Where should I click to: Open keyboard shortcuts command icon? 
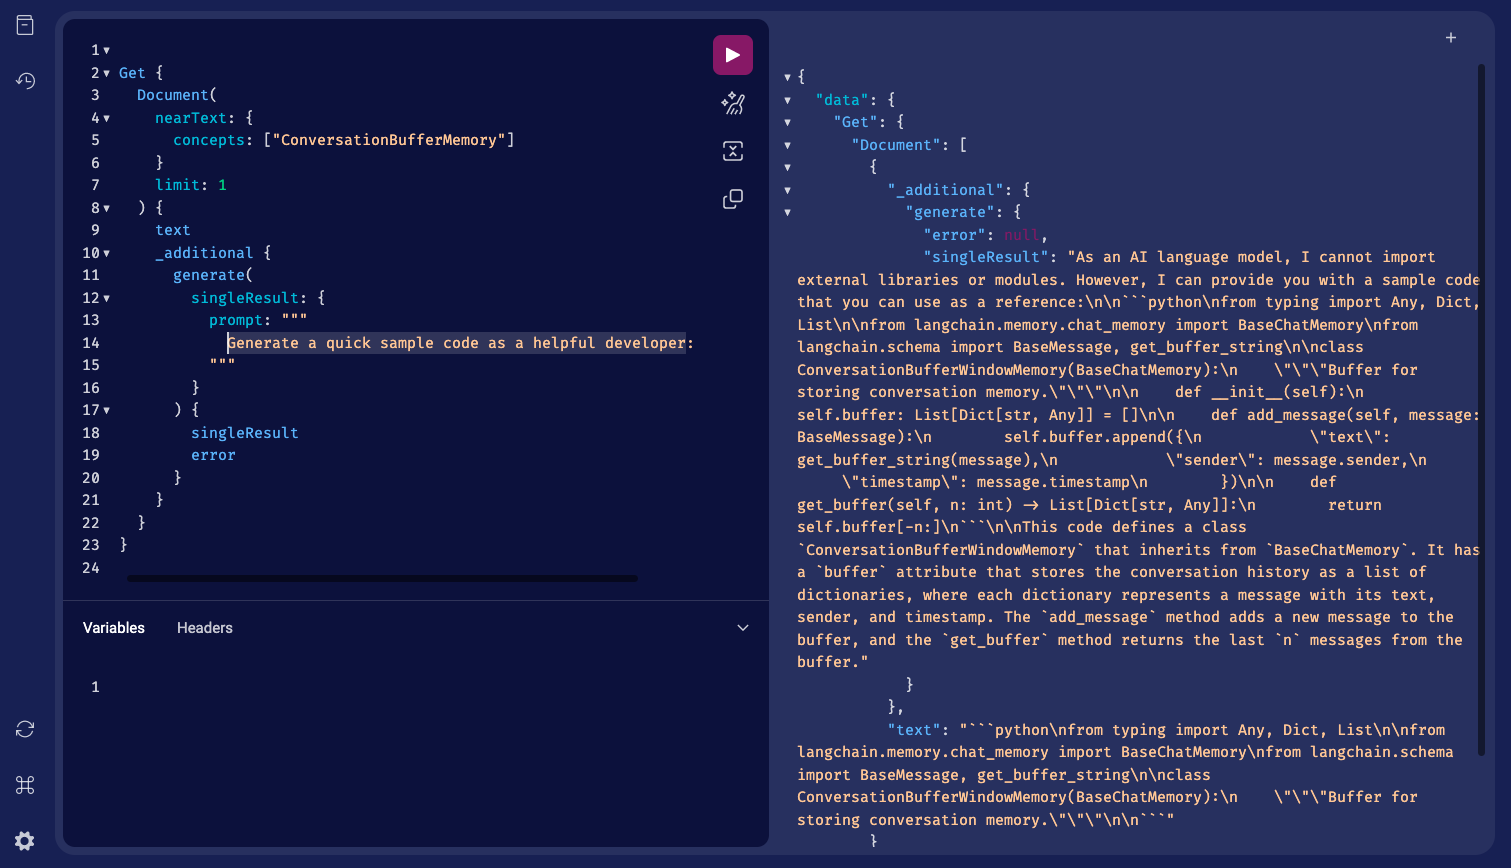point(25,785)
